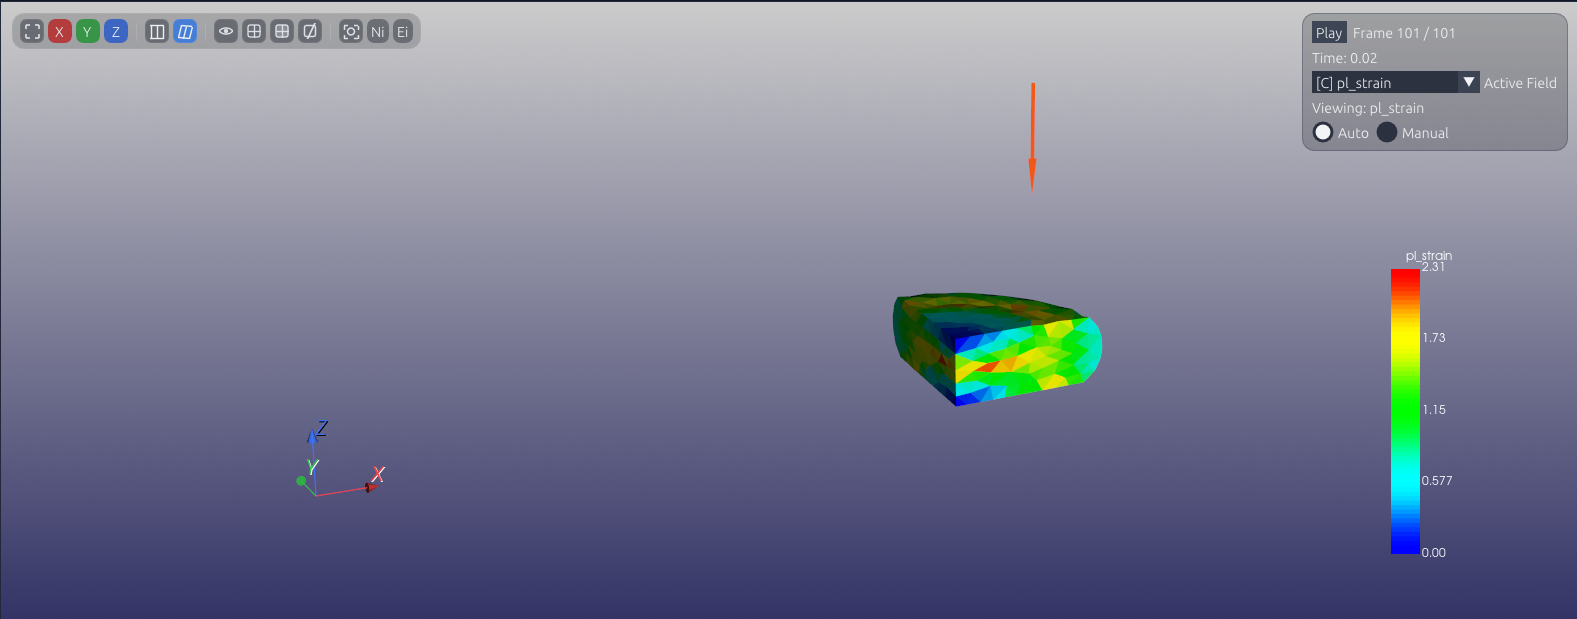Click the pl_strain color legend bar

point(1405,411)
